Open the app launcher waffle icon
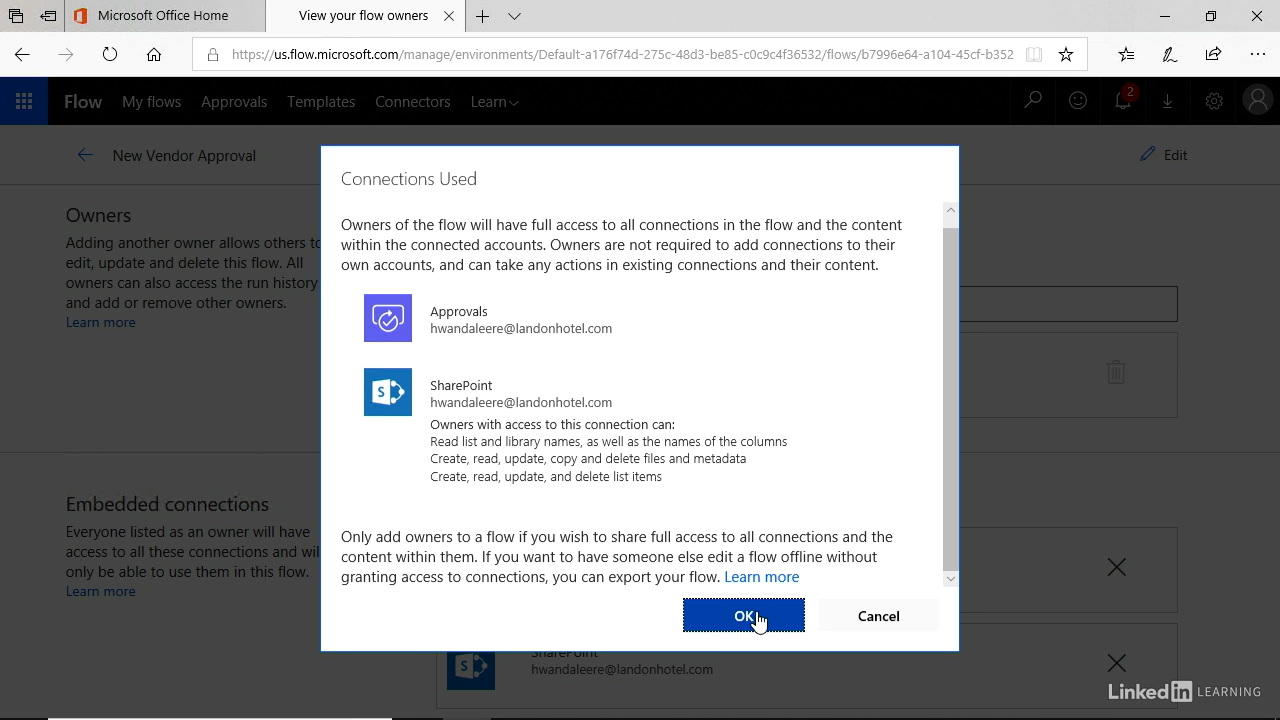The width and height of the screenshot is (1280, 720). [24, 101]
